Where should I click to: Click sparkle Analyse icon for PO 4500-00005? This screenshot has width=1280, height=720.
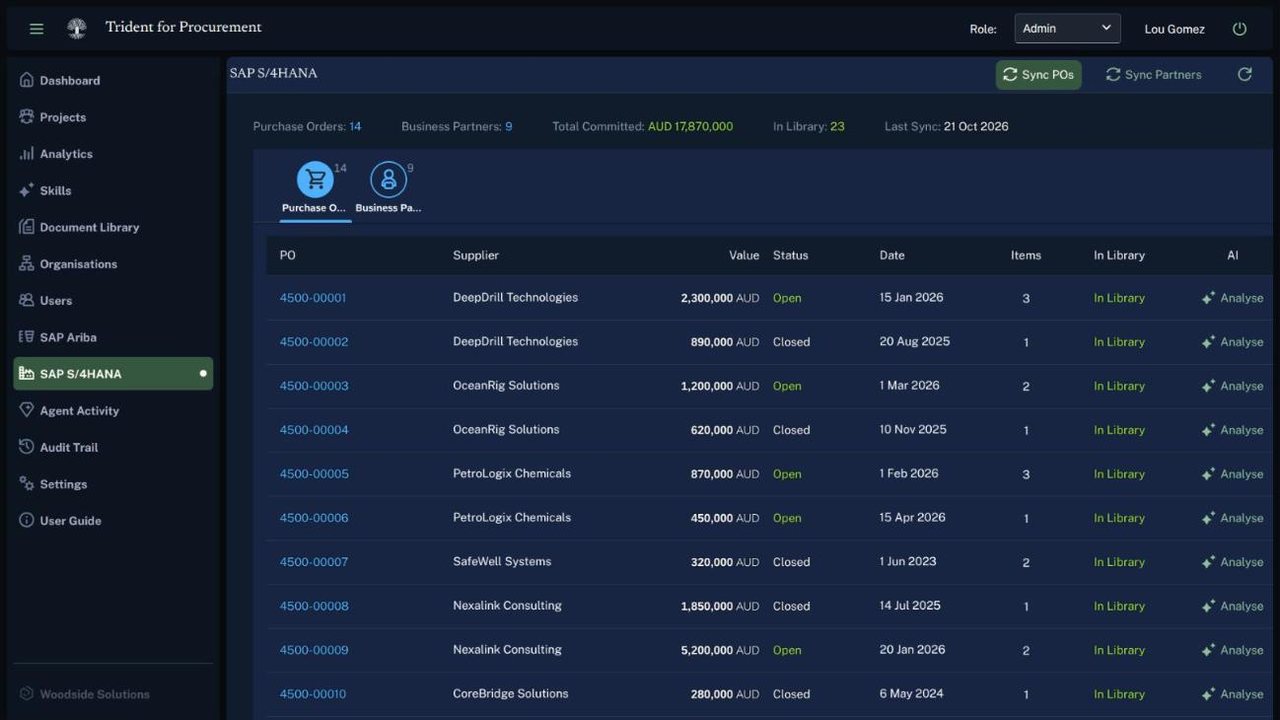pyautogui.click(x=1208, y=474)
